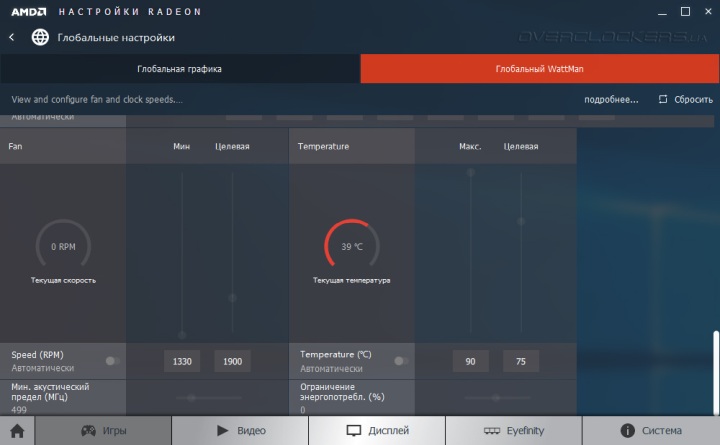Open the Видео section label
Viewport: 720px width, 445px height.
[x=251, y=431]
